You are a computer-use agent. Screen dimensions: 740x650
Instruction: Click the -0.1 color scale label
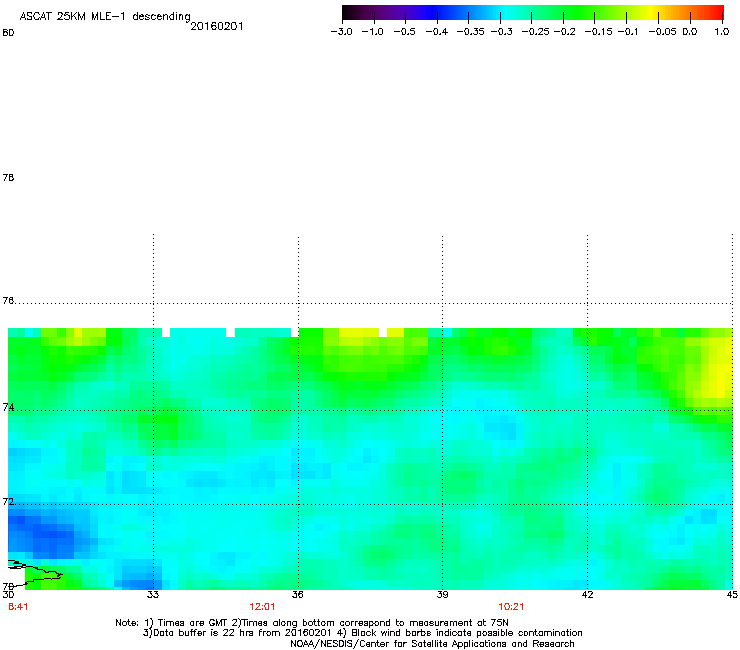[x=627, y=32]
